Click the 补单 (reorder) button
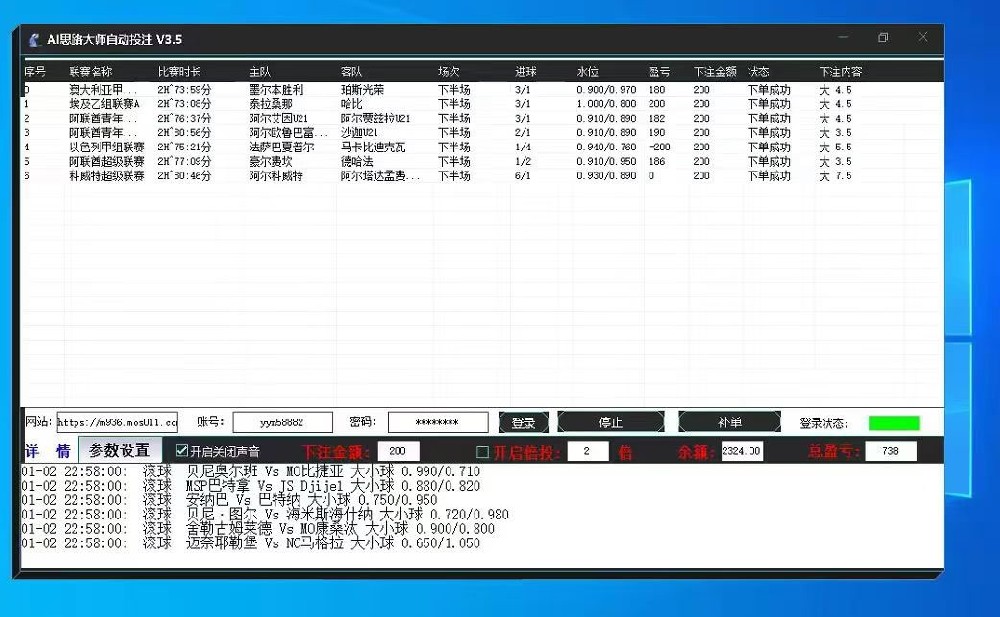Screen dimensions: 1000x617 coord(729,421)
